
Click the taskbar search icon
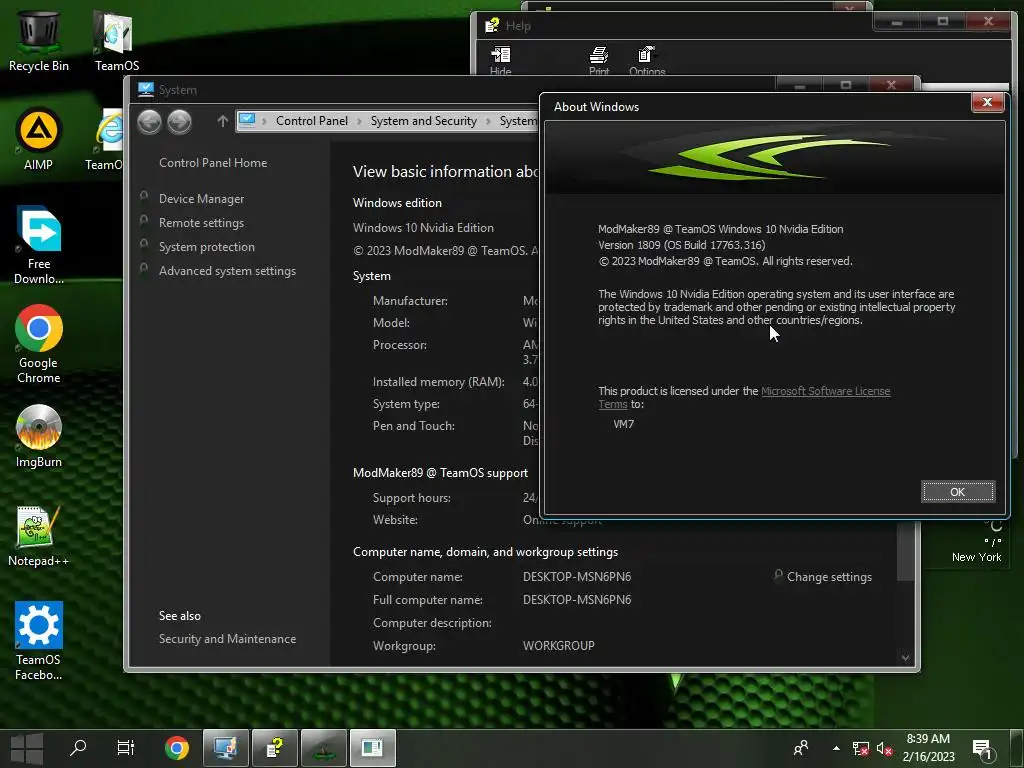coord(78,748)
